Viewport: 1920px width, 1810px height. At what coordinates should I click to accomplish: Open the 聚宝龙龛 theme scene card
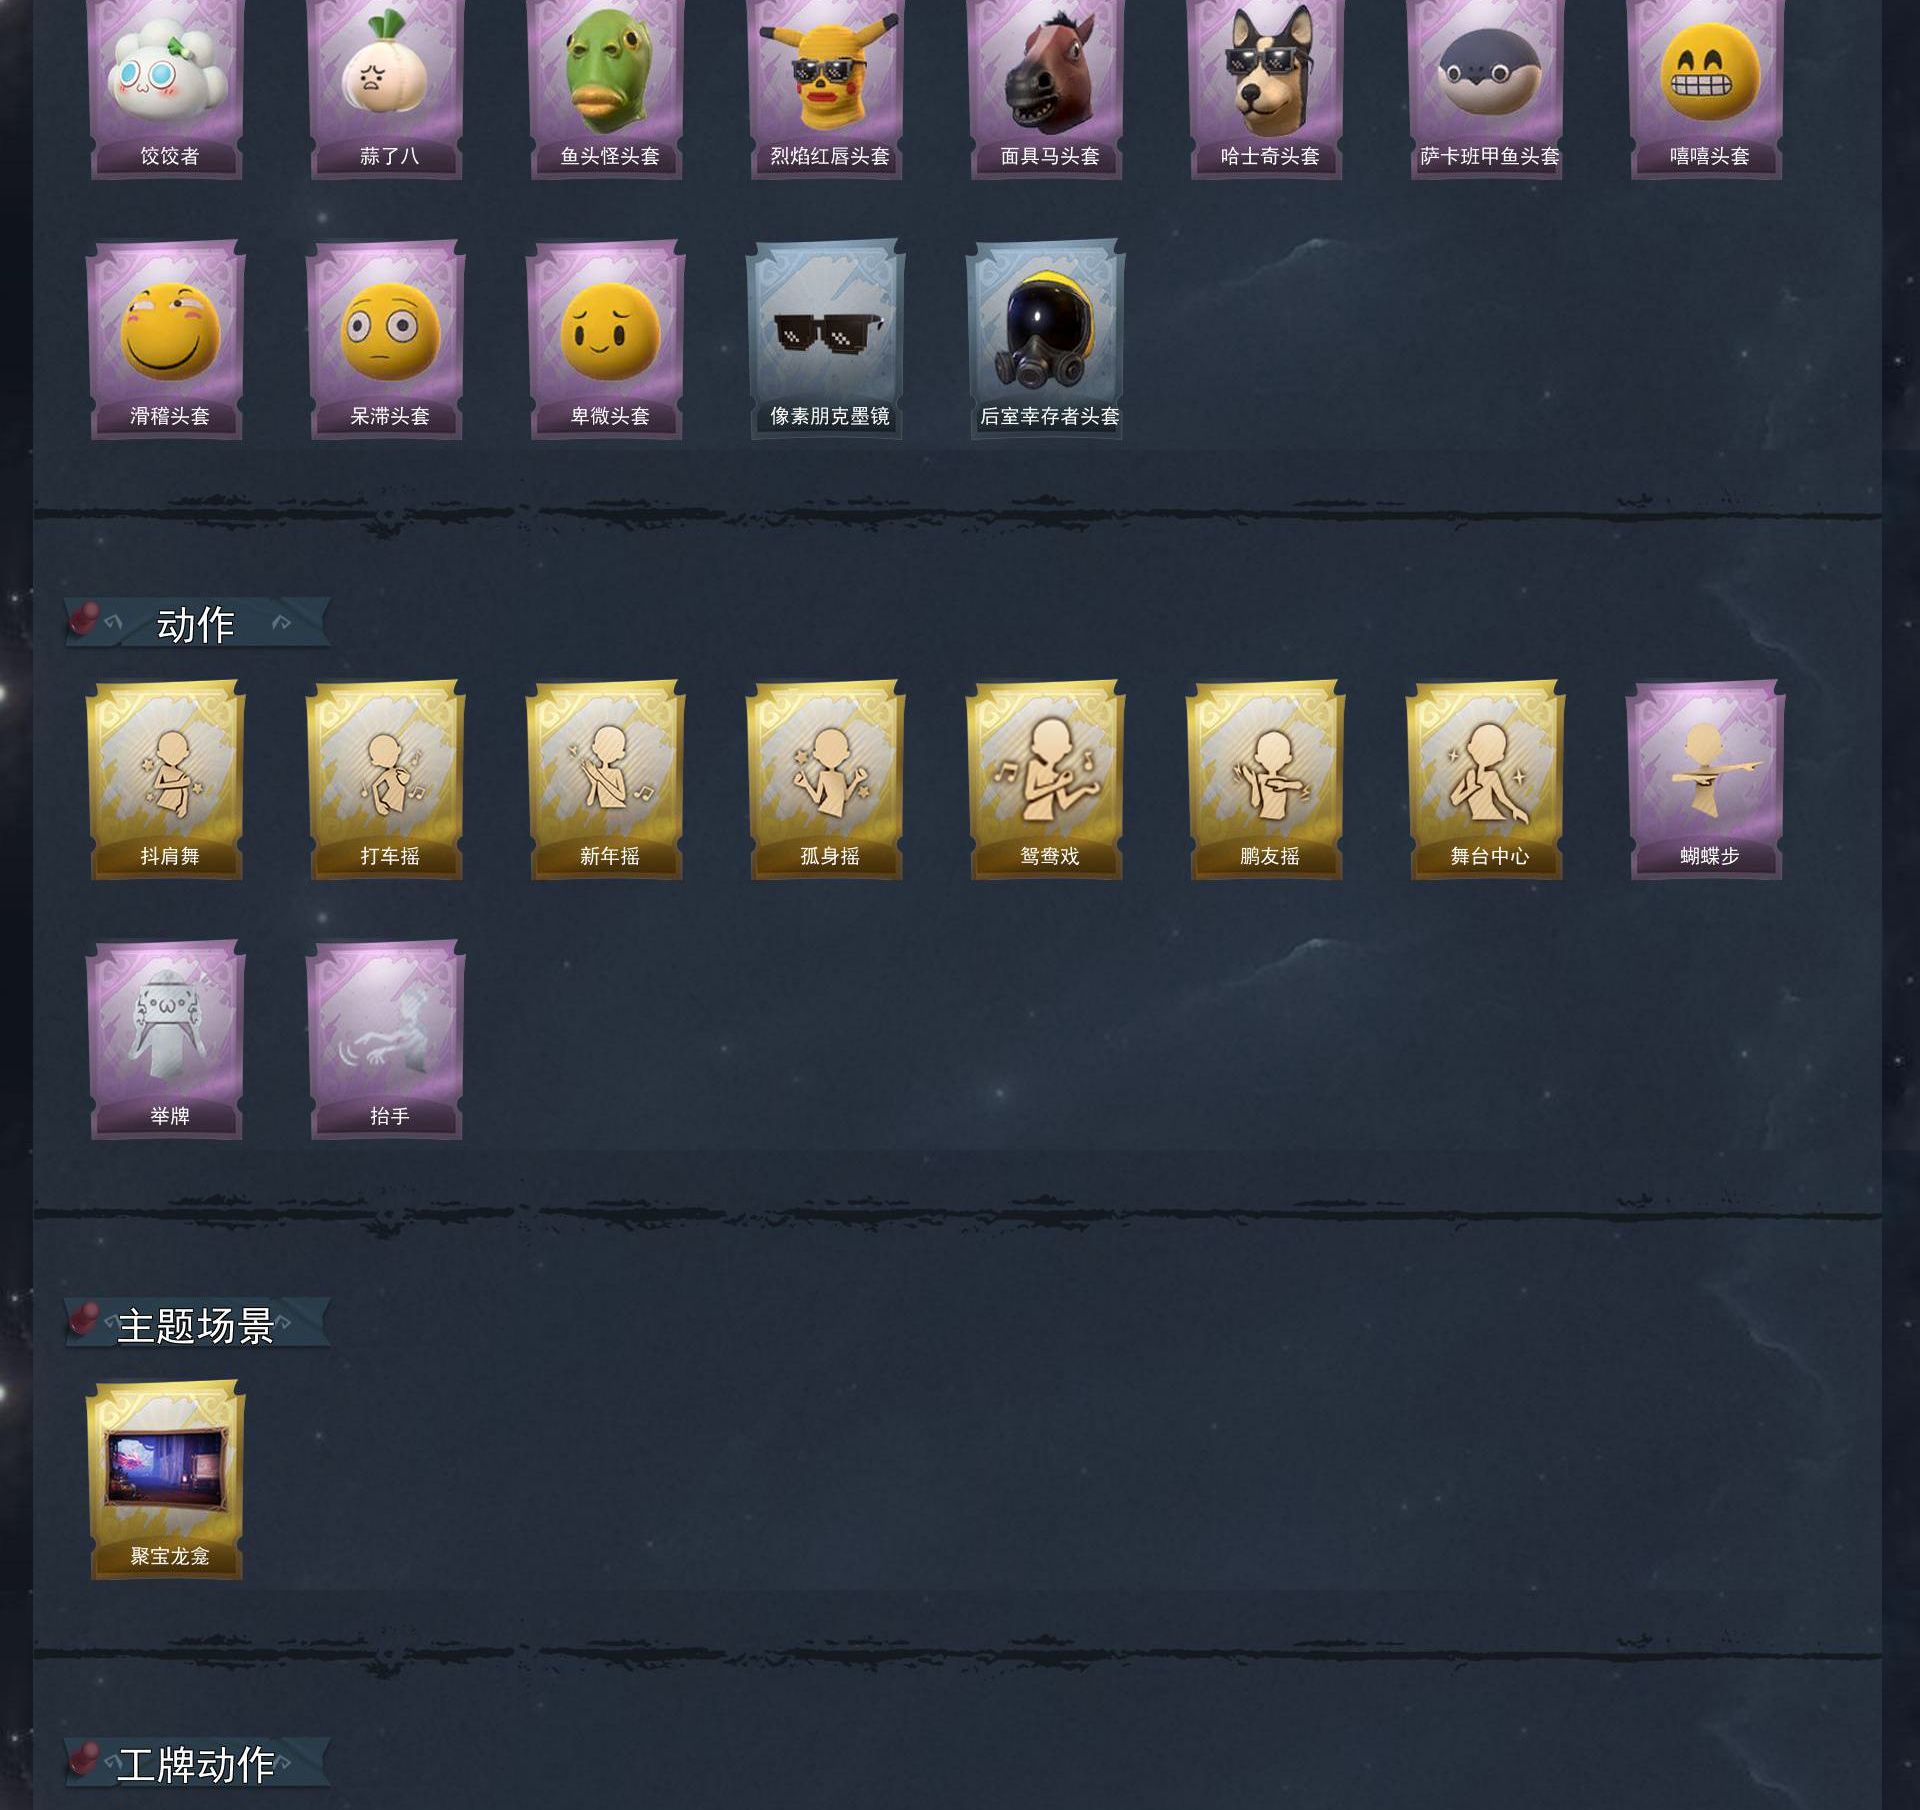(x=167, y=1480)
